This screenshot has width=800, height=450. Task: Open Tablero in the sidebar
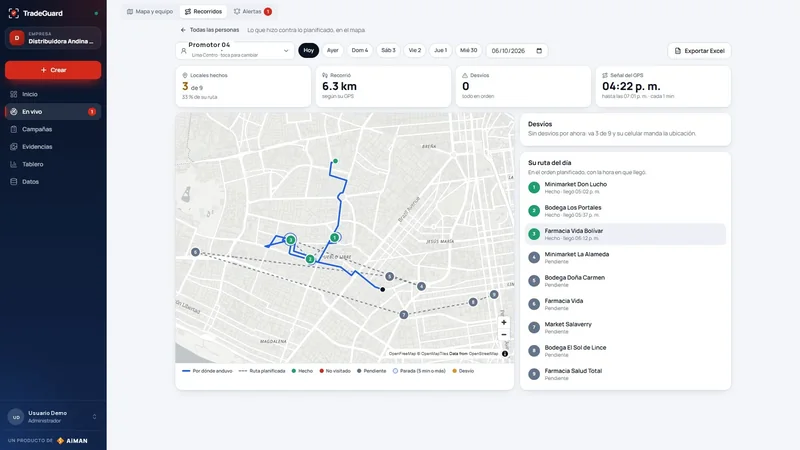tap(53, 164)
